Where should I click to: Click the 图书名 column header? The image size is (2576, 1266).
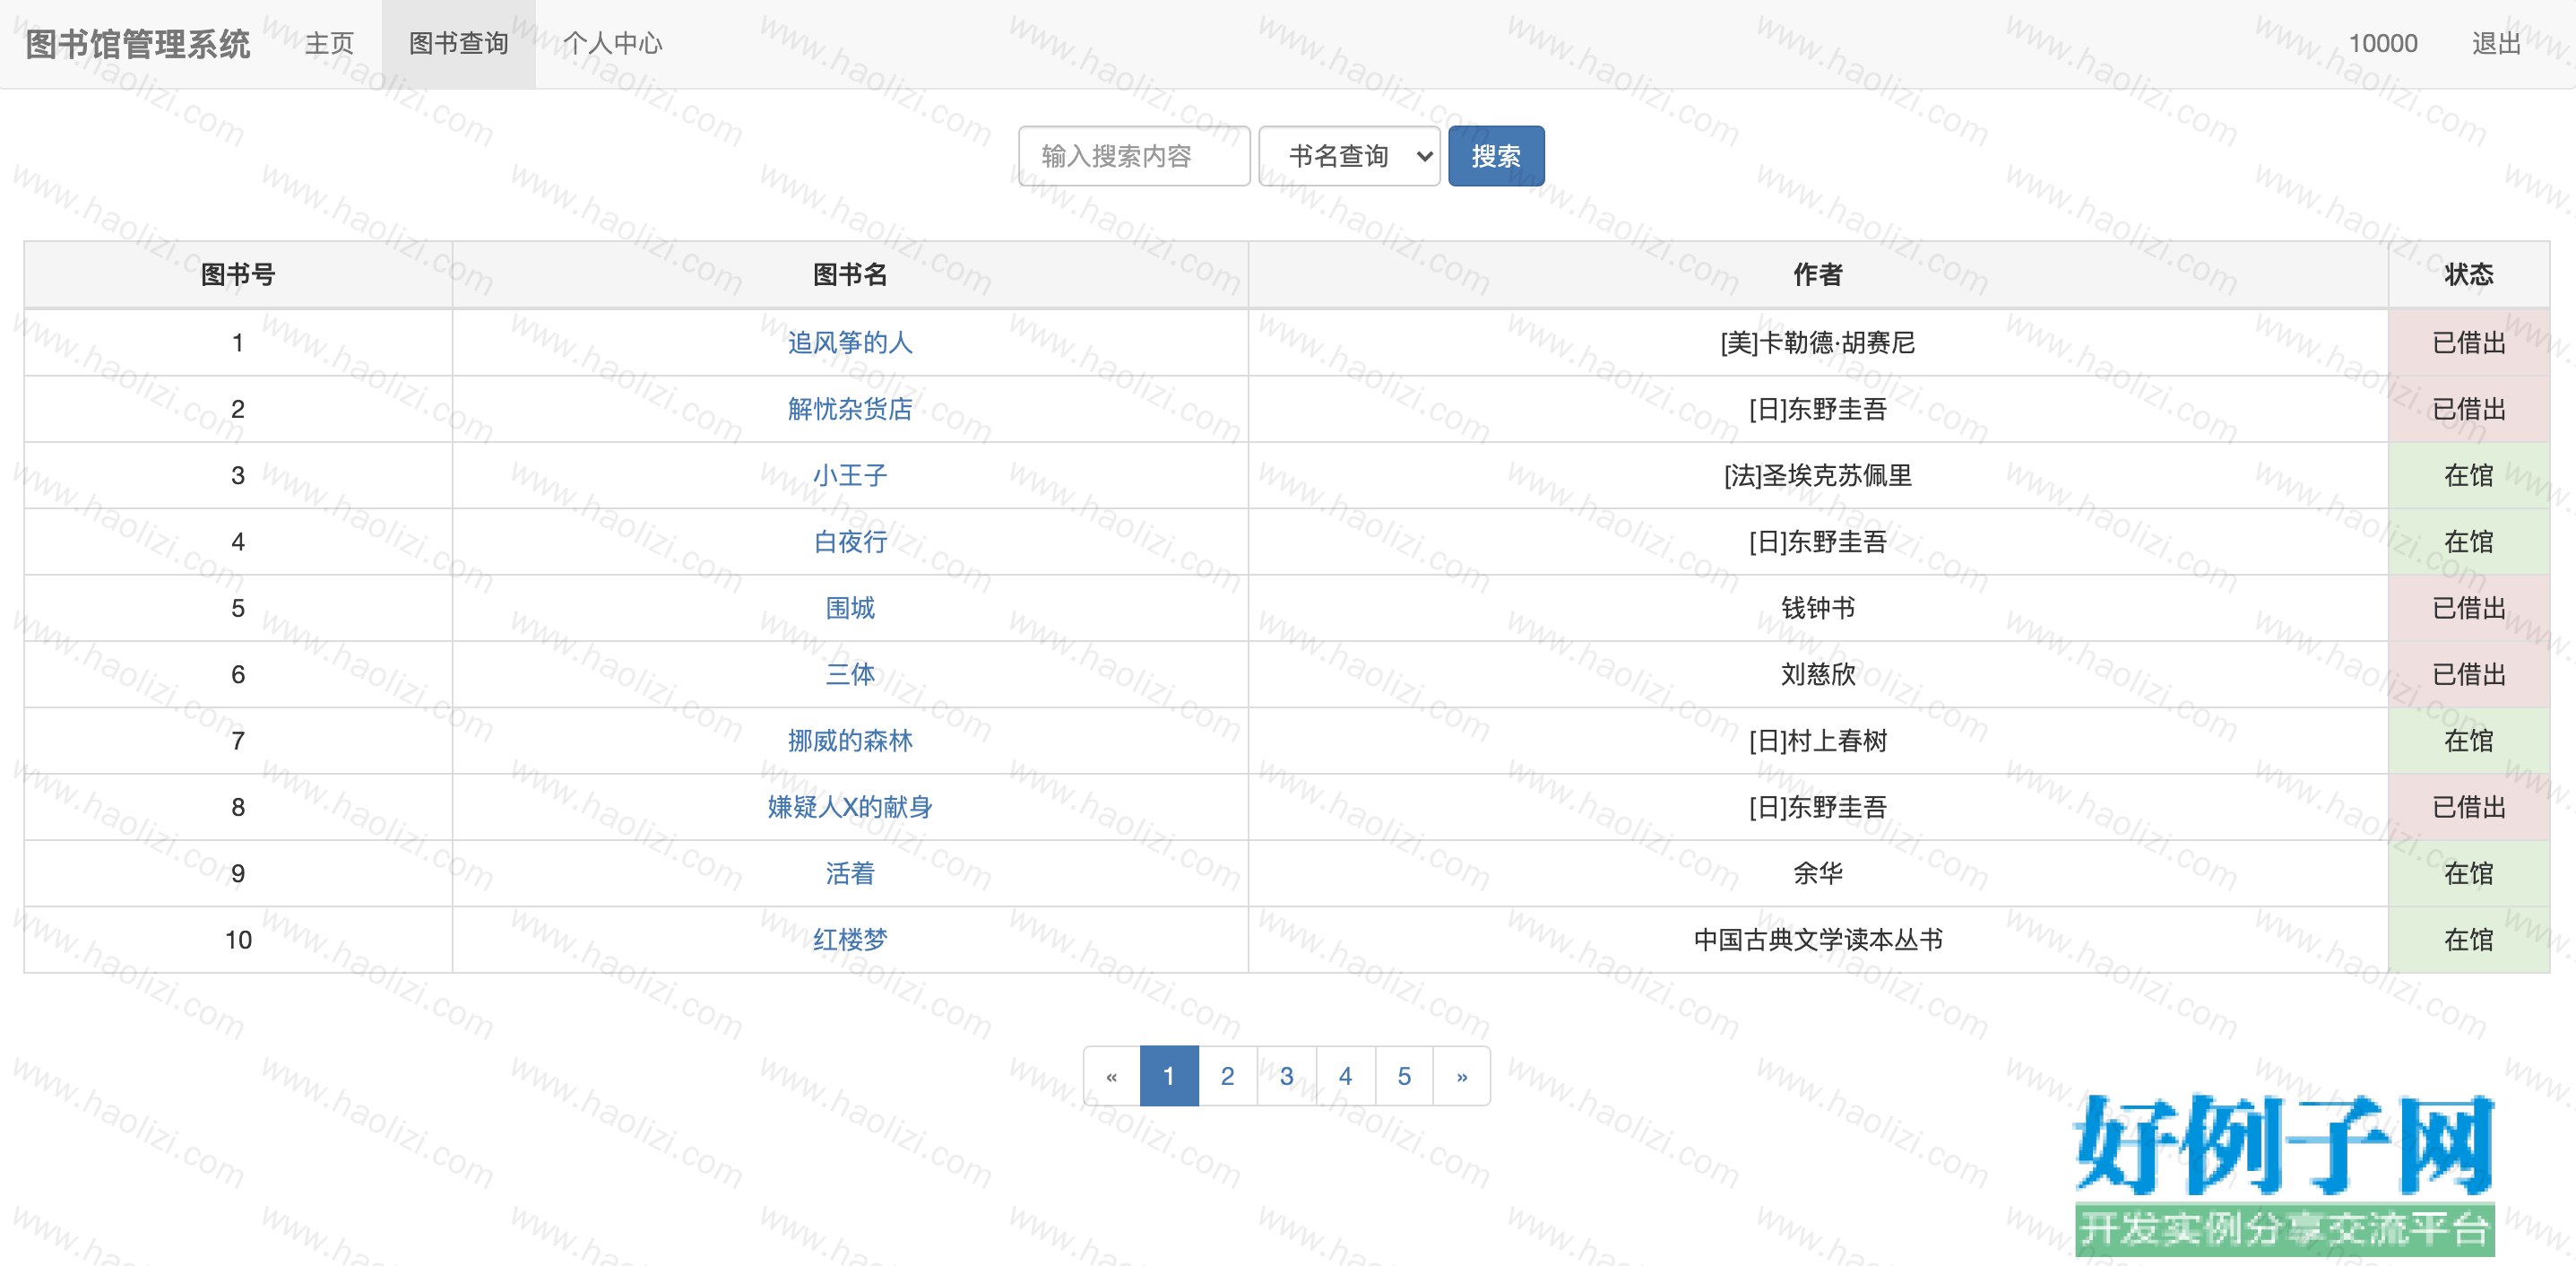tap(850, 275)
